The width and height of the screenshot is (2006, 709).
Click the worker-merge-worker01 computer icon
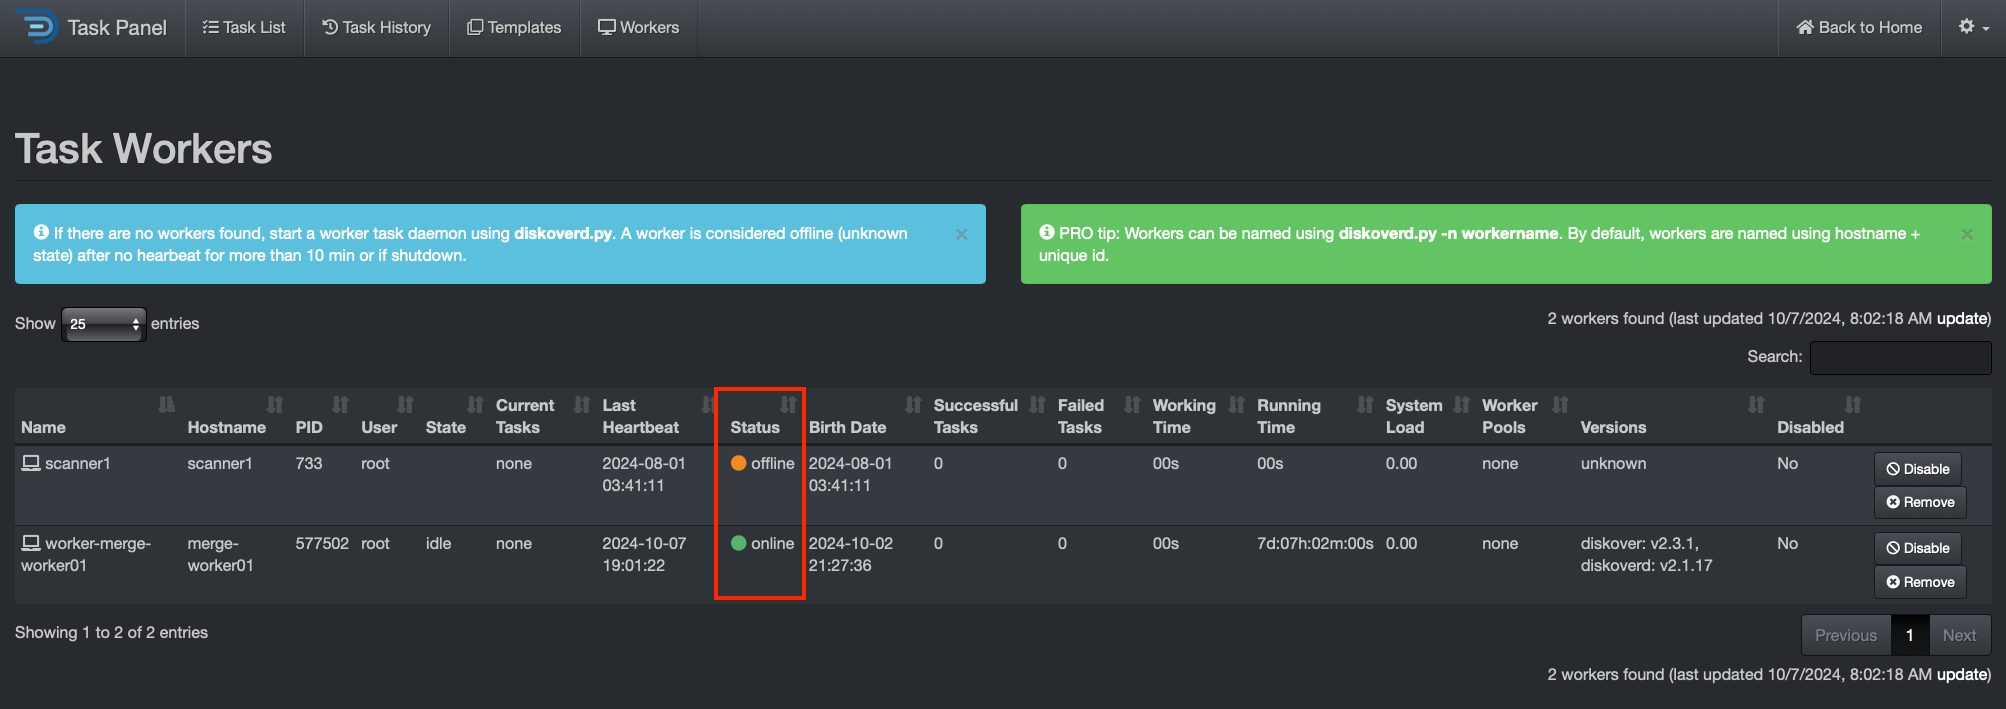[x=31, y=543]
